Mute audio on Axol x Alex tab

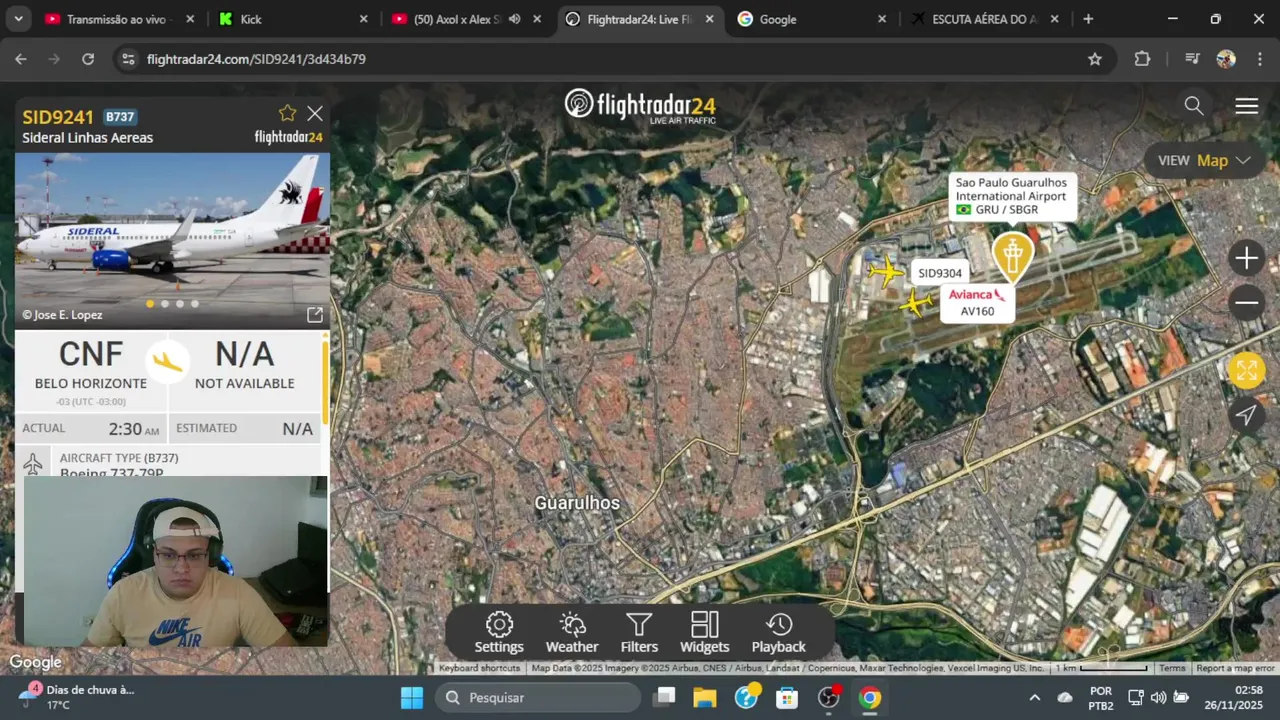point(514,19)
